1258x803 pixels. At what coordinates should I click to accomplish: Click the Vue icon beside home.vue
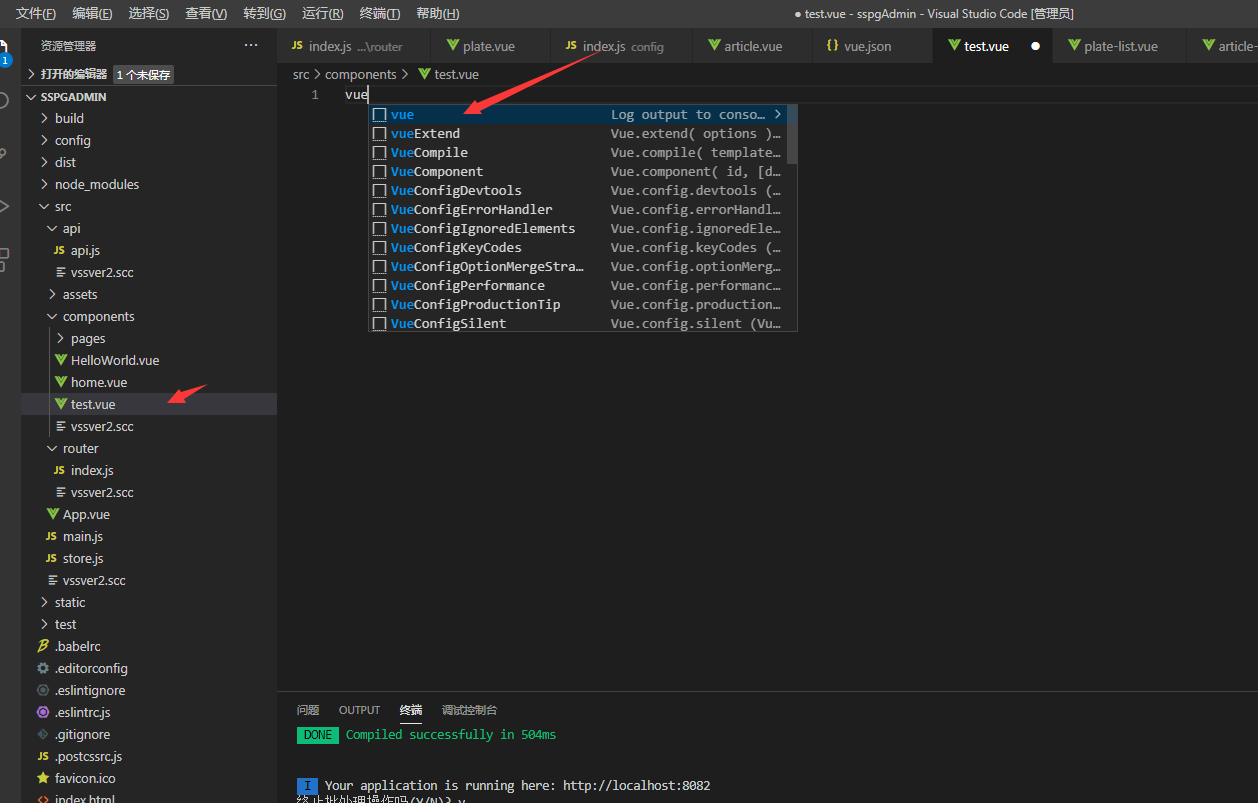coord(61,382)
